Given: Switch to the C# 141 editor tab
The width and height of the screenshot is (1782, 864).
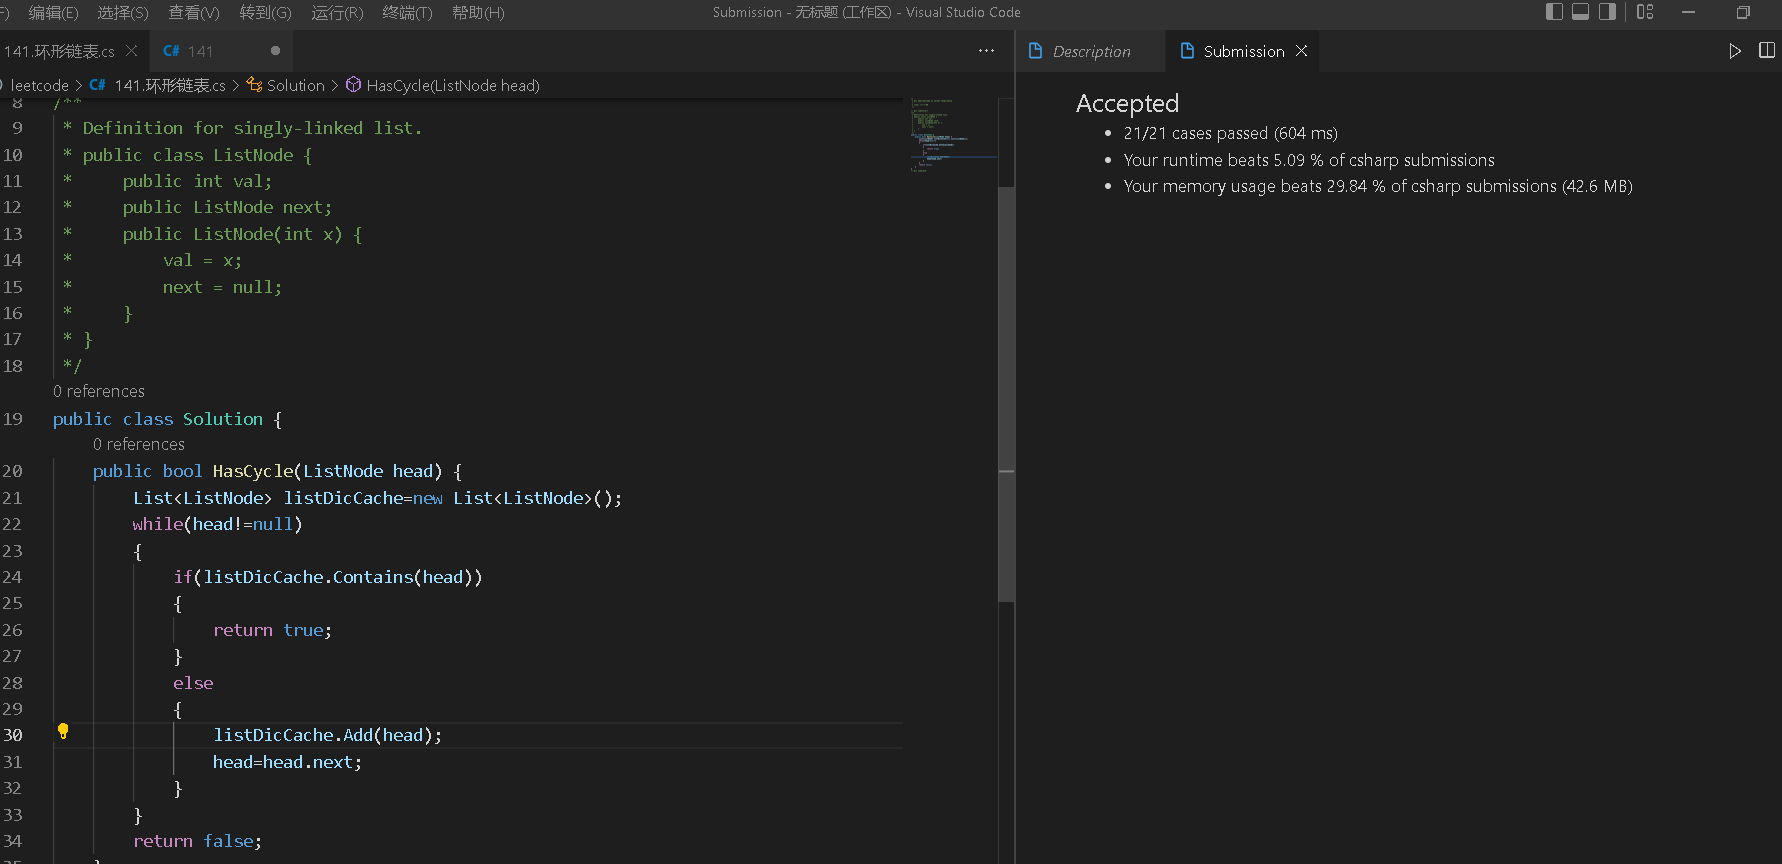Looking at the screenshot, I should click(x=222, y=51).
